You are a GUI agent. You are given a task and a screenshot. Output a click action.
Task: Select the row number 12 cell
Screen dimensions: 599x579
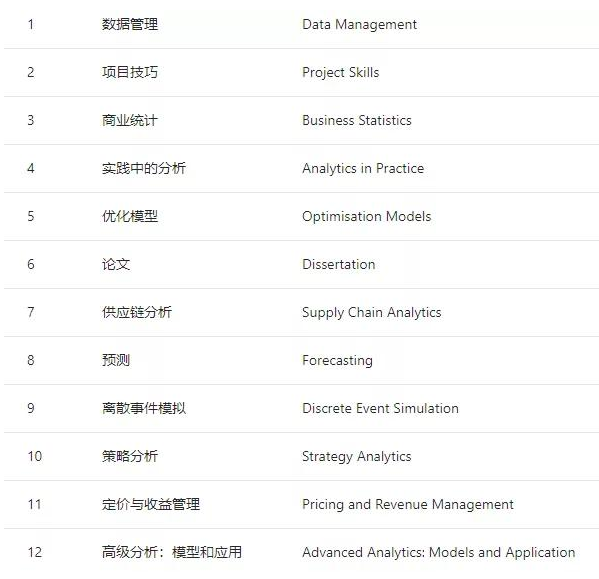[35, 552]
